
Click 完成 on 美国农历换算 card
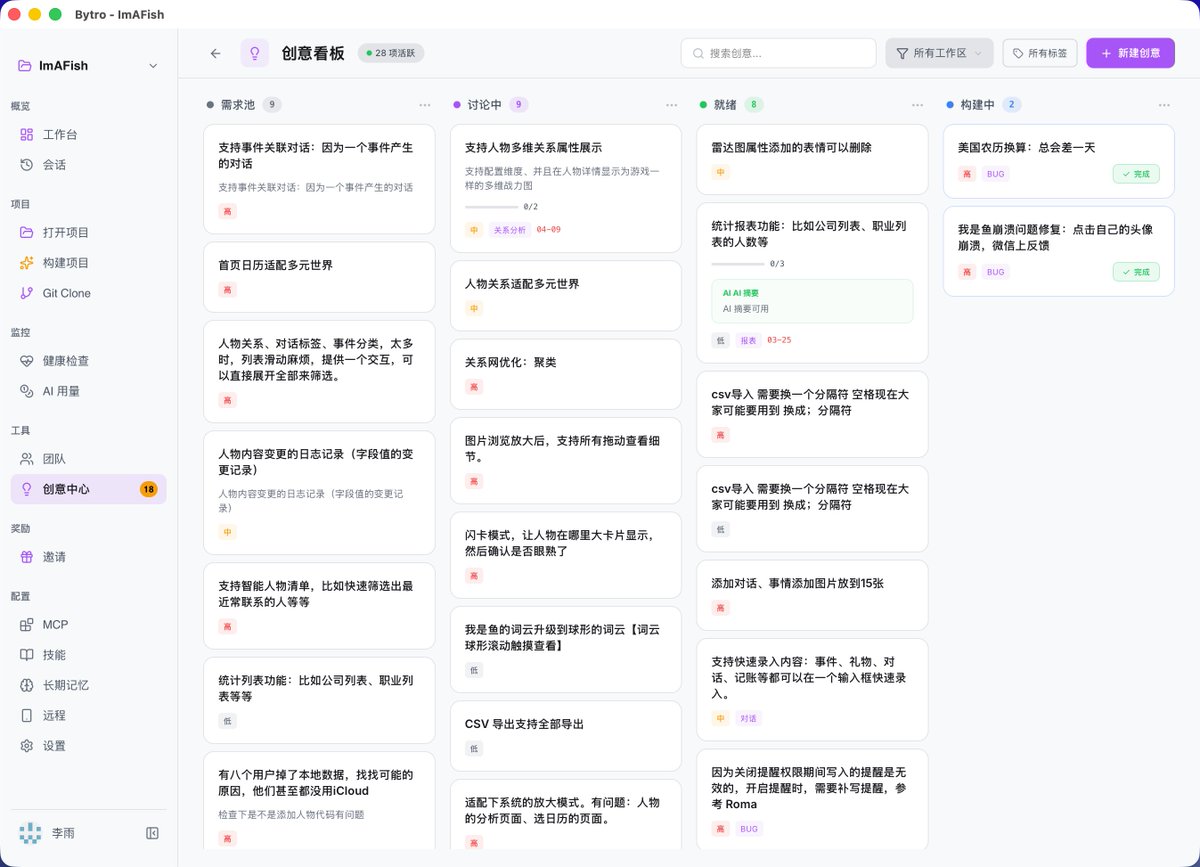[1136, 174]
